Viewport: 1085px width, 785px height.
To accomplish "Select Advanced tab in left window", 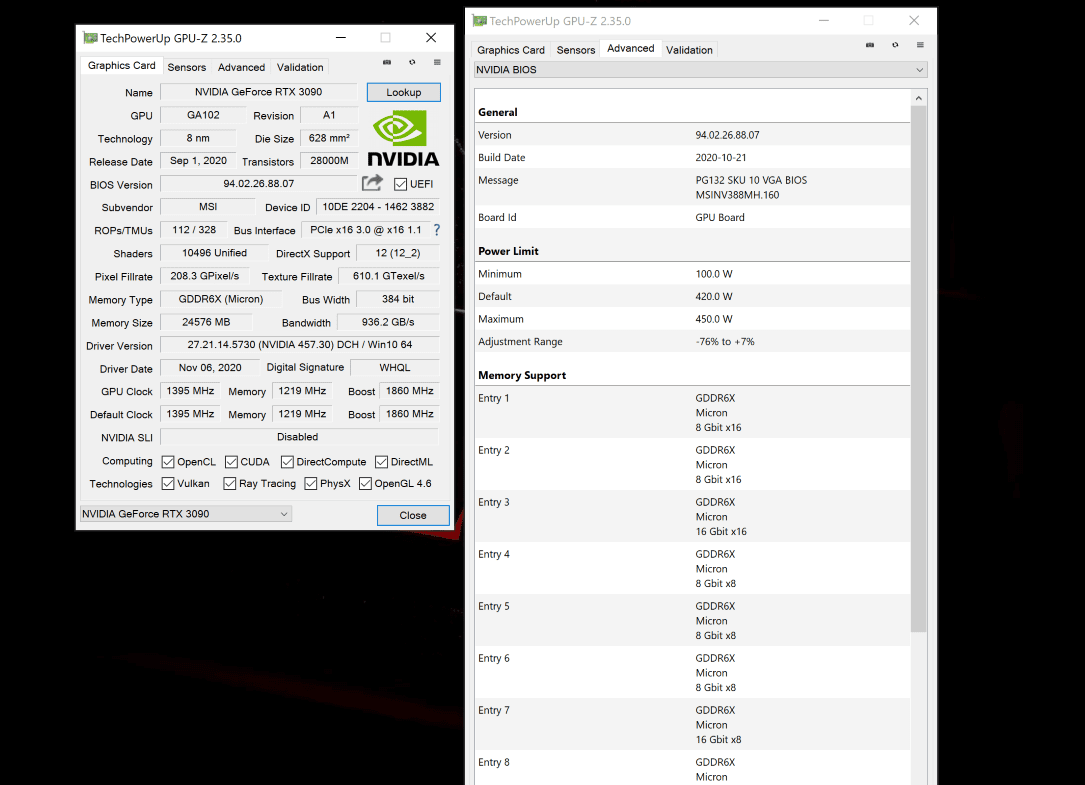I will tap(241, 67).
